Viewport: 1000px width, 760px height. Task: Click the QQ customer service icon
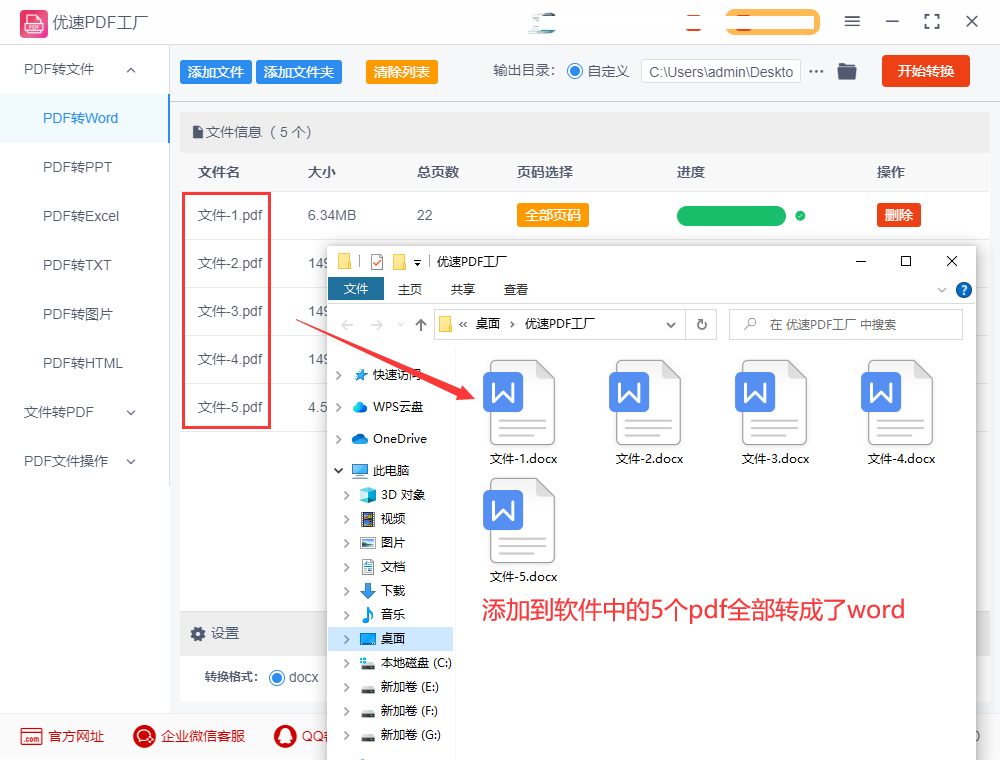click(x=285, y=736)
